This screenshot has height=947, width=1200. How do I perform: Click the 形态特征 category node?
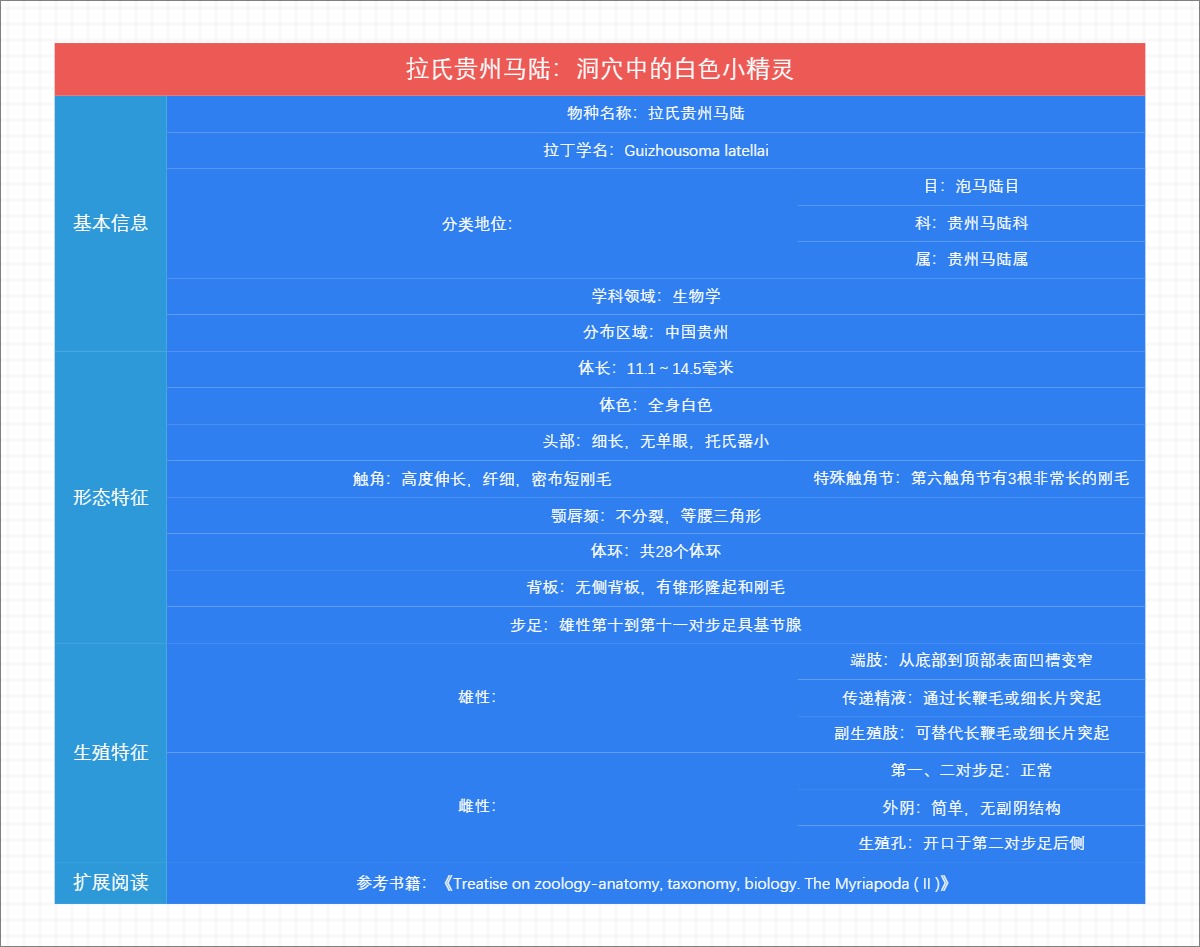click(110, 497)
